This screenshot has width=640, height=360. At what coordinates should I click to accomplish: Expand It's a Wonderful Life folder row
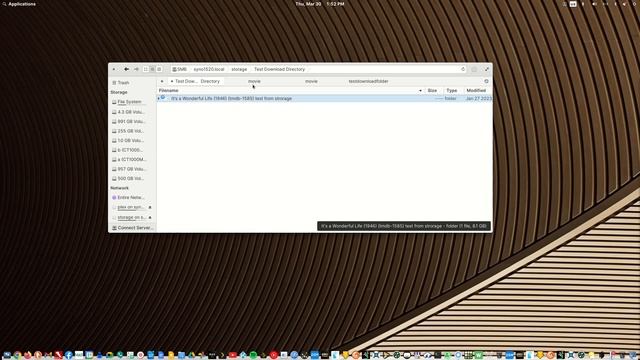click(159, 98)
